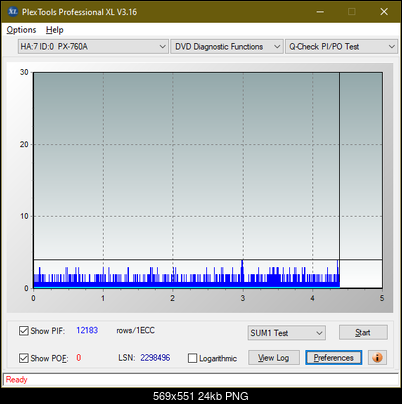Open the SUM1 Test dropdown
Screen dimensions: 402x404
287,333
